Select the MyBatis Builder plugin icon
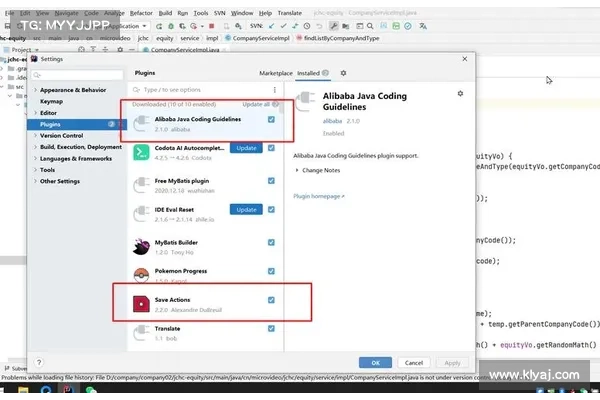The height and width of the screenshot is (400, 600). click(141, 247)
